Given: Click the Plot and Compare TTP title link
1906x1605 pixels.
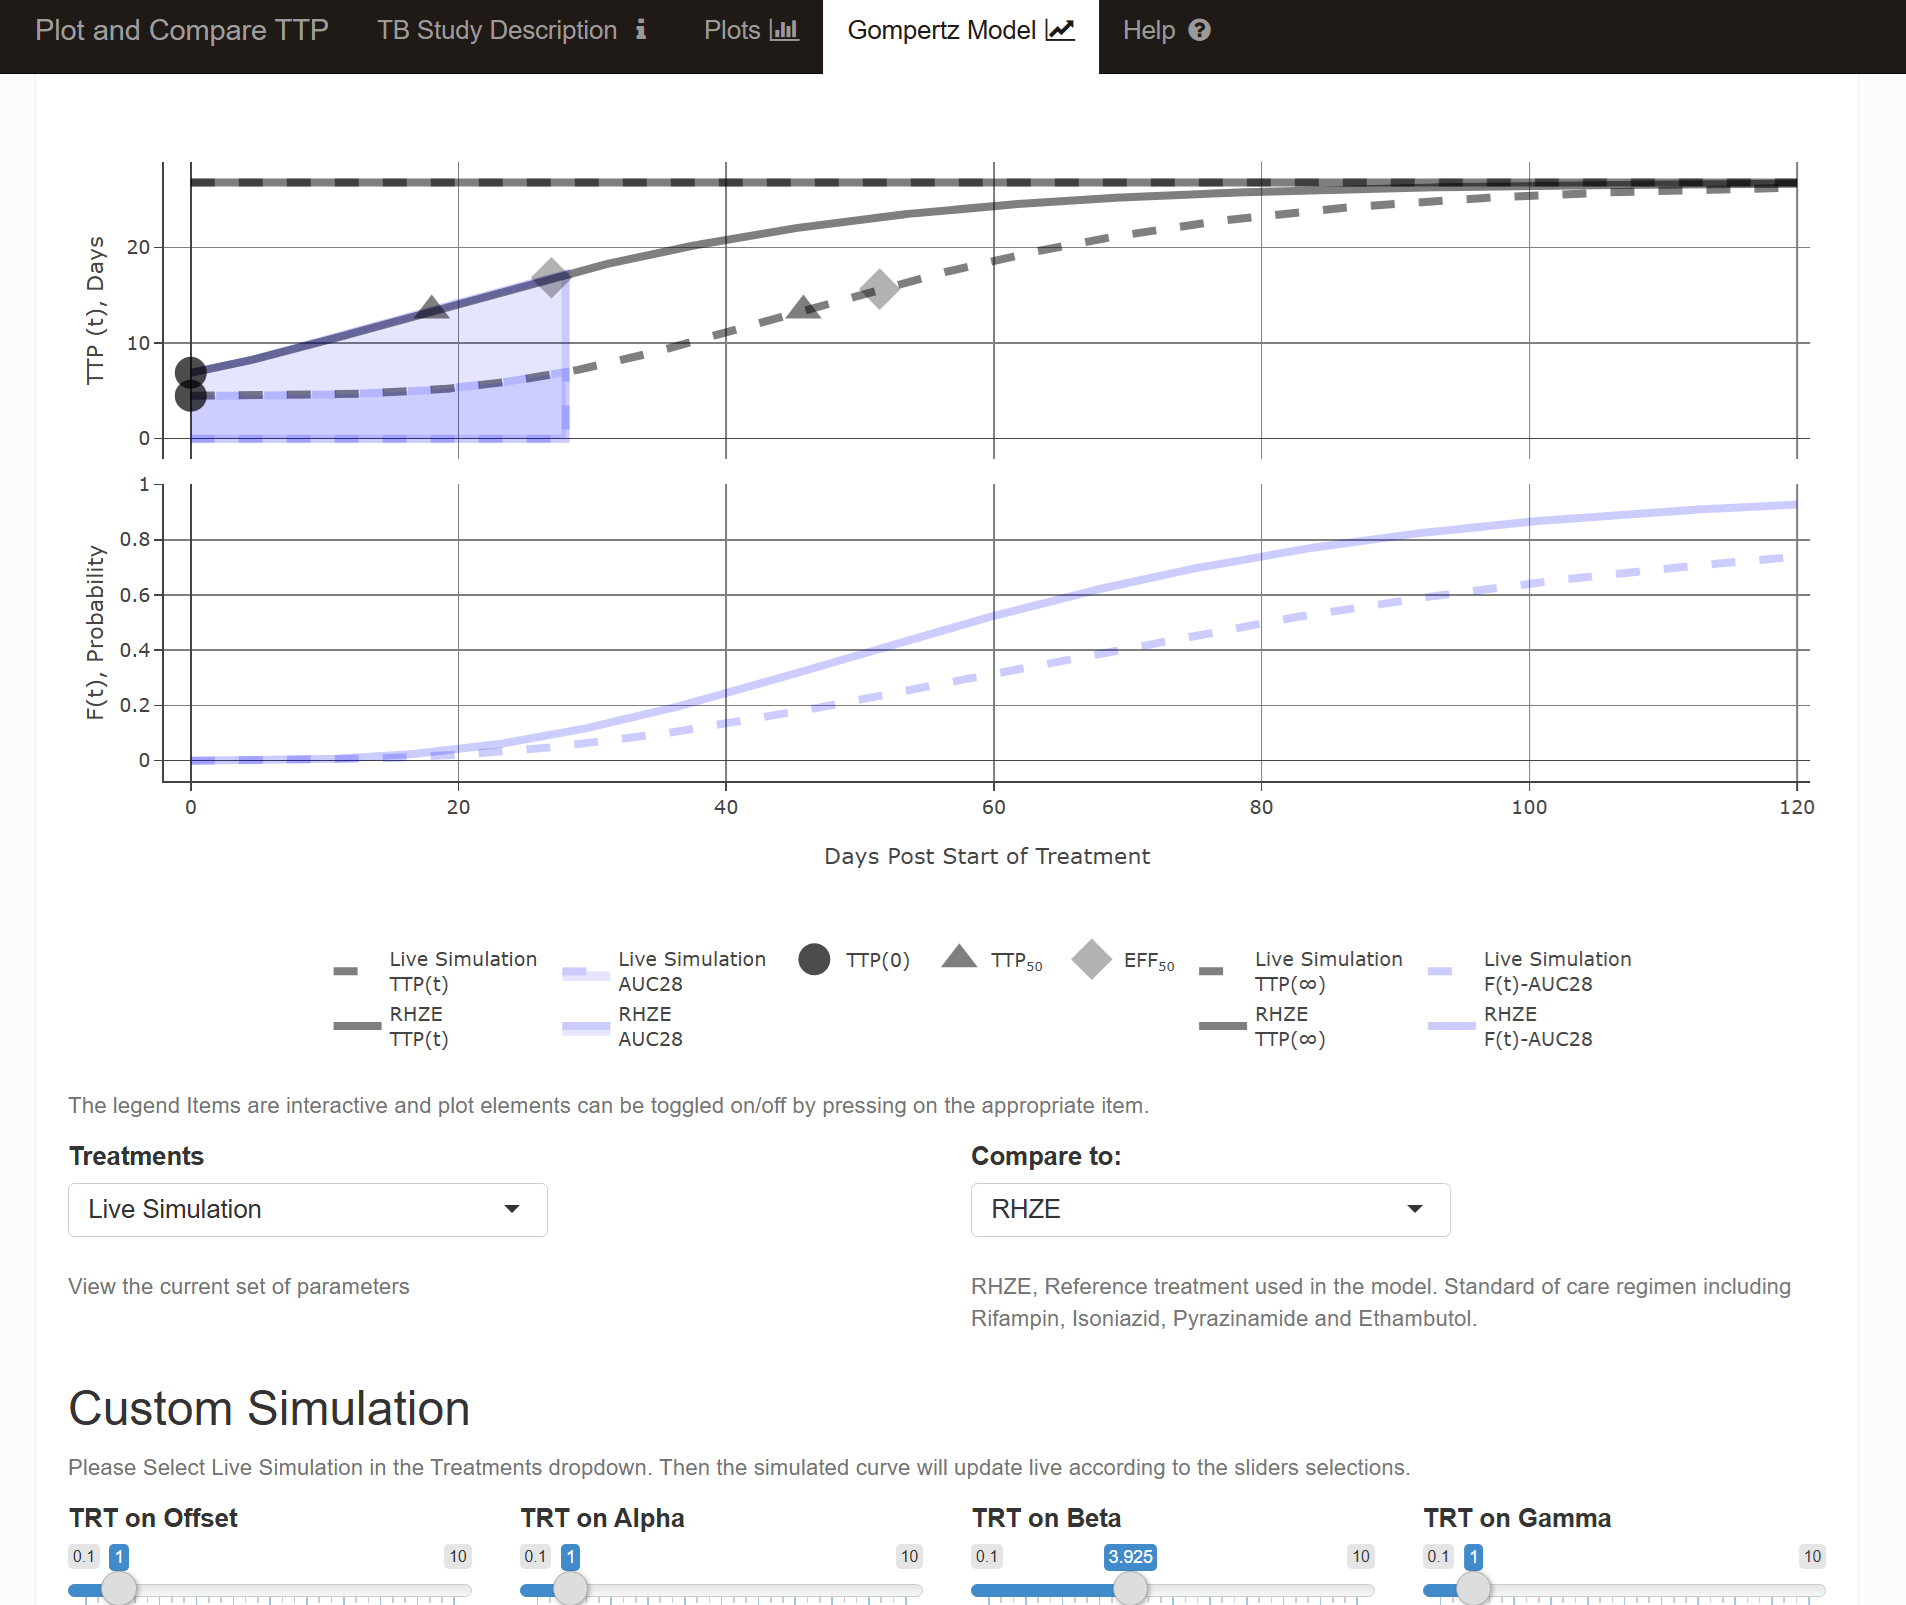Looking at the screenshot, I should [x=182, y=30].
